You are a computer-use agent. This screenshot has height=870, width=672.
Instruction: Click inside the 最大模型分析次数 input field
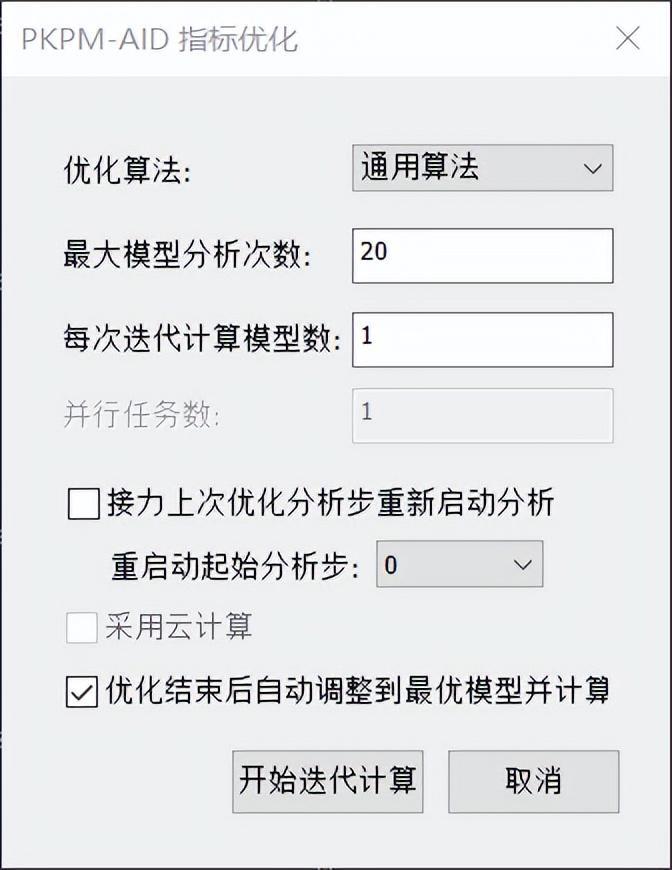[x=483, y=254]
